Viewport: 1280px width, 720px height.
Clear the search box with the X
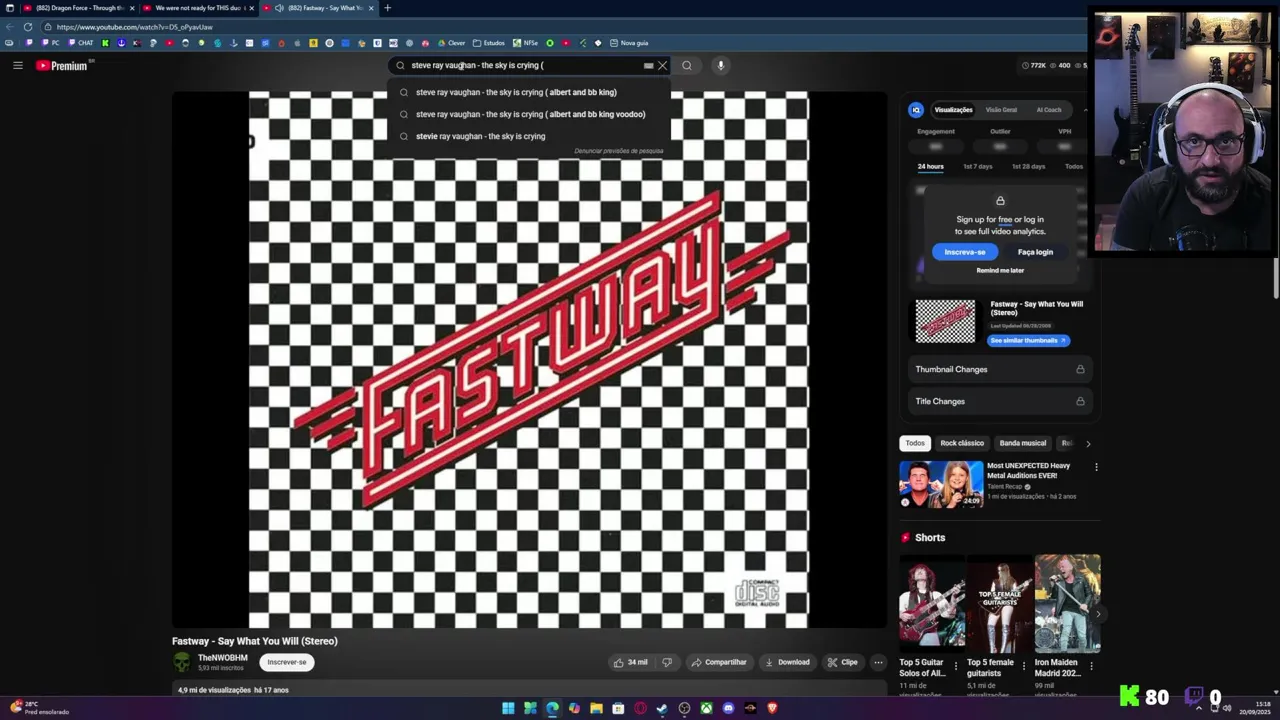(x=662, y=65)
